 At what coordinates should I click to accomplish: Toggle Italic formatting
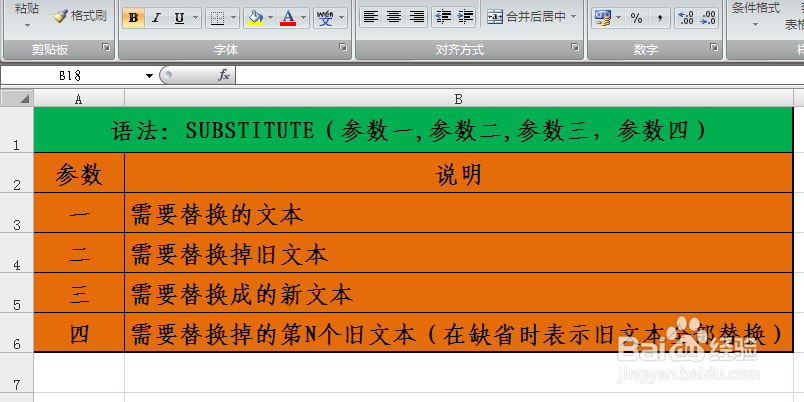pos(156,18)
